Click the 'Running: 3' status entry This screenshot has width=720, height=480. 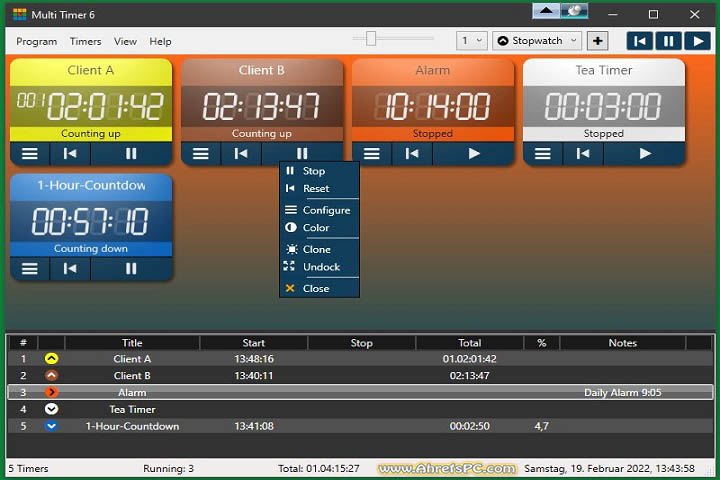[169, 469]
